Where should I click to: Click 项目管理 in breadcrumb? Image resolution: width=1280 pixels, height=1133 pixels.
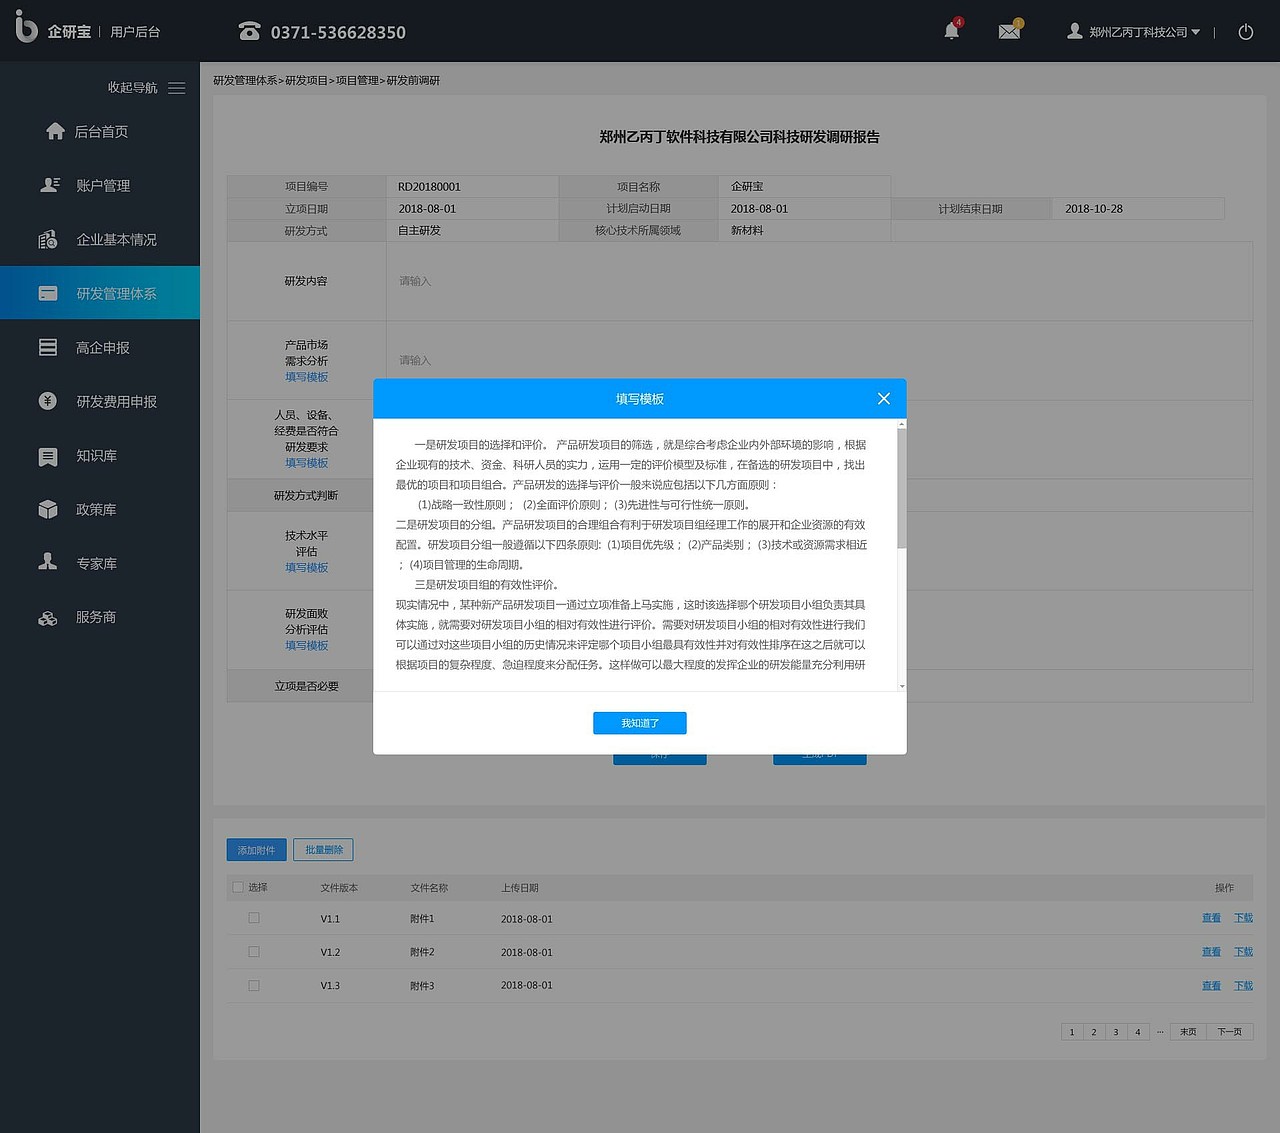(357, 80)
